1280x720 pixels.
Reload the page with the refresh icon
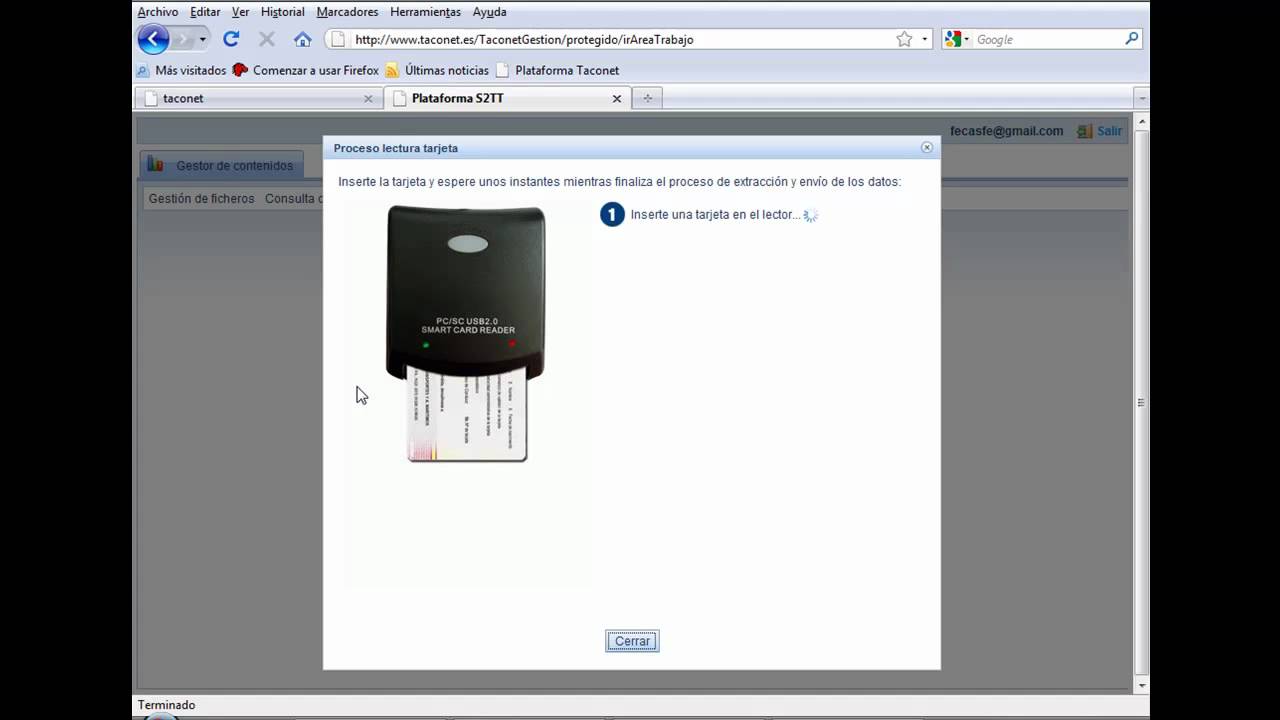tap(231, 39)
